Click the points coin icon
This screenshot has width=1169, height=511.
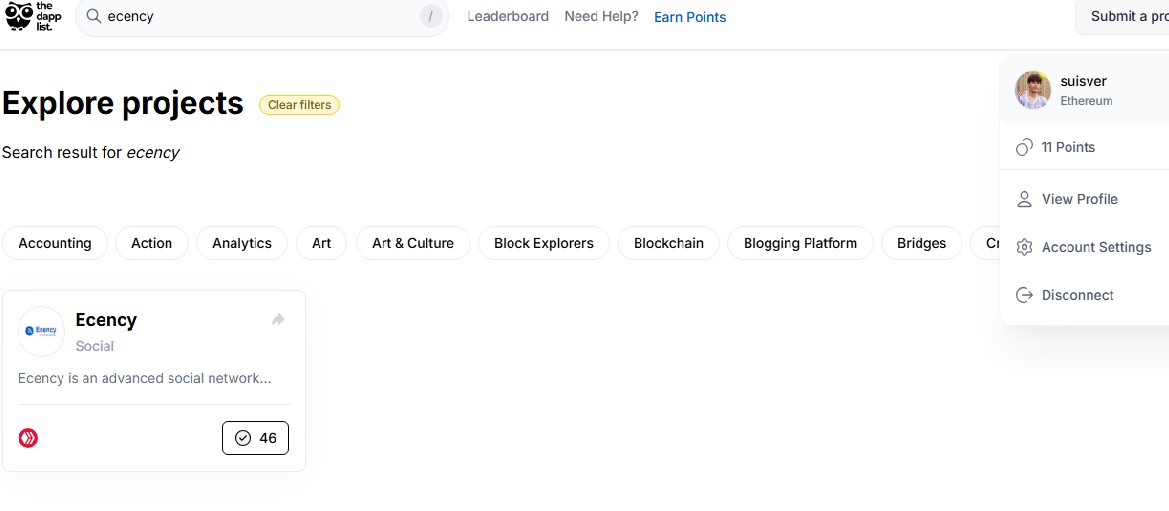(1024, 147)
